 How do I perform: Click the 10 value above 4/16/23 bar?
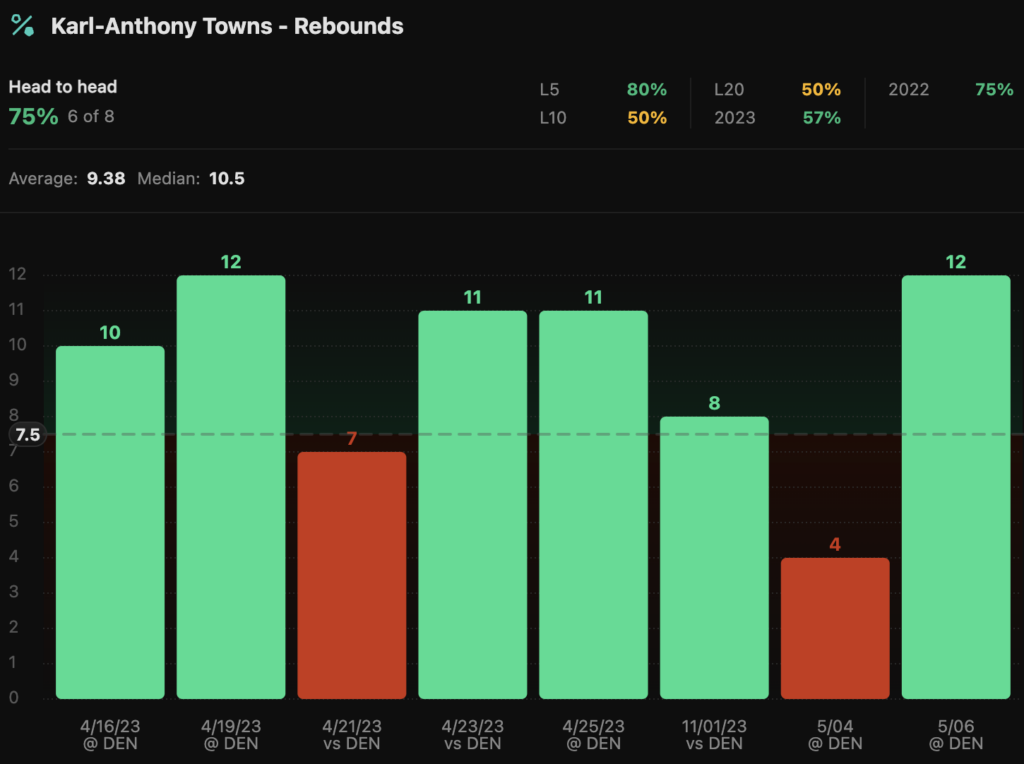click(110, 333)
